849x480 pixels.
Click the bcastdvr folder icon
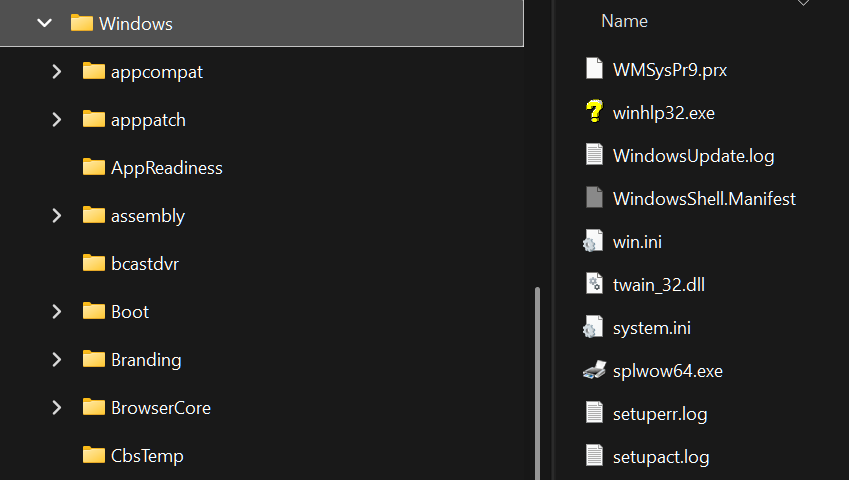[94, 263]
